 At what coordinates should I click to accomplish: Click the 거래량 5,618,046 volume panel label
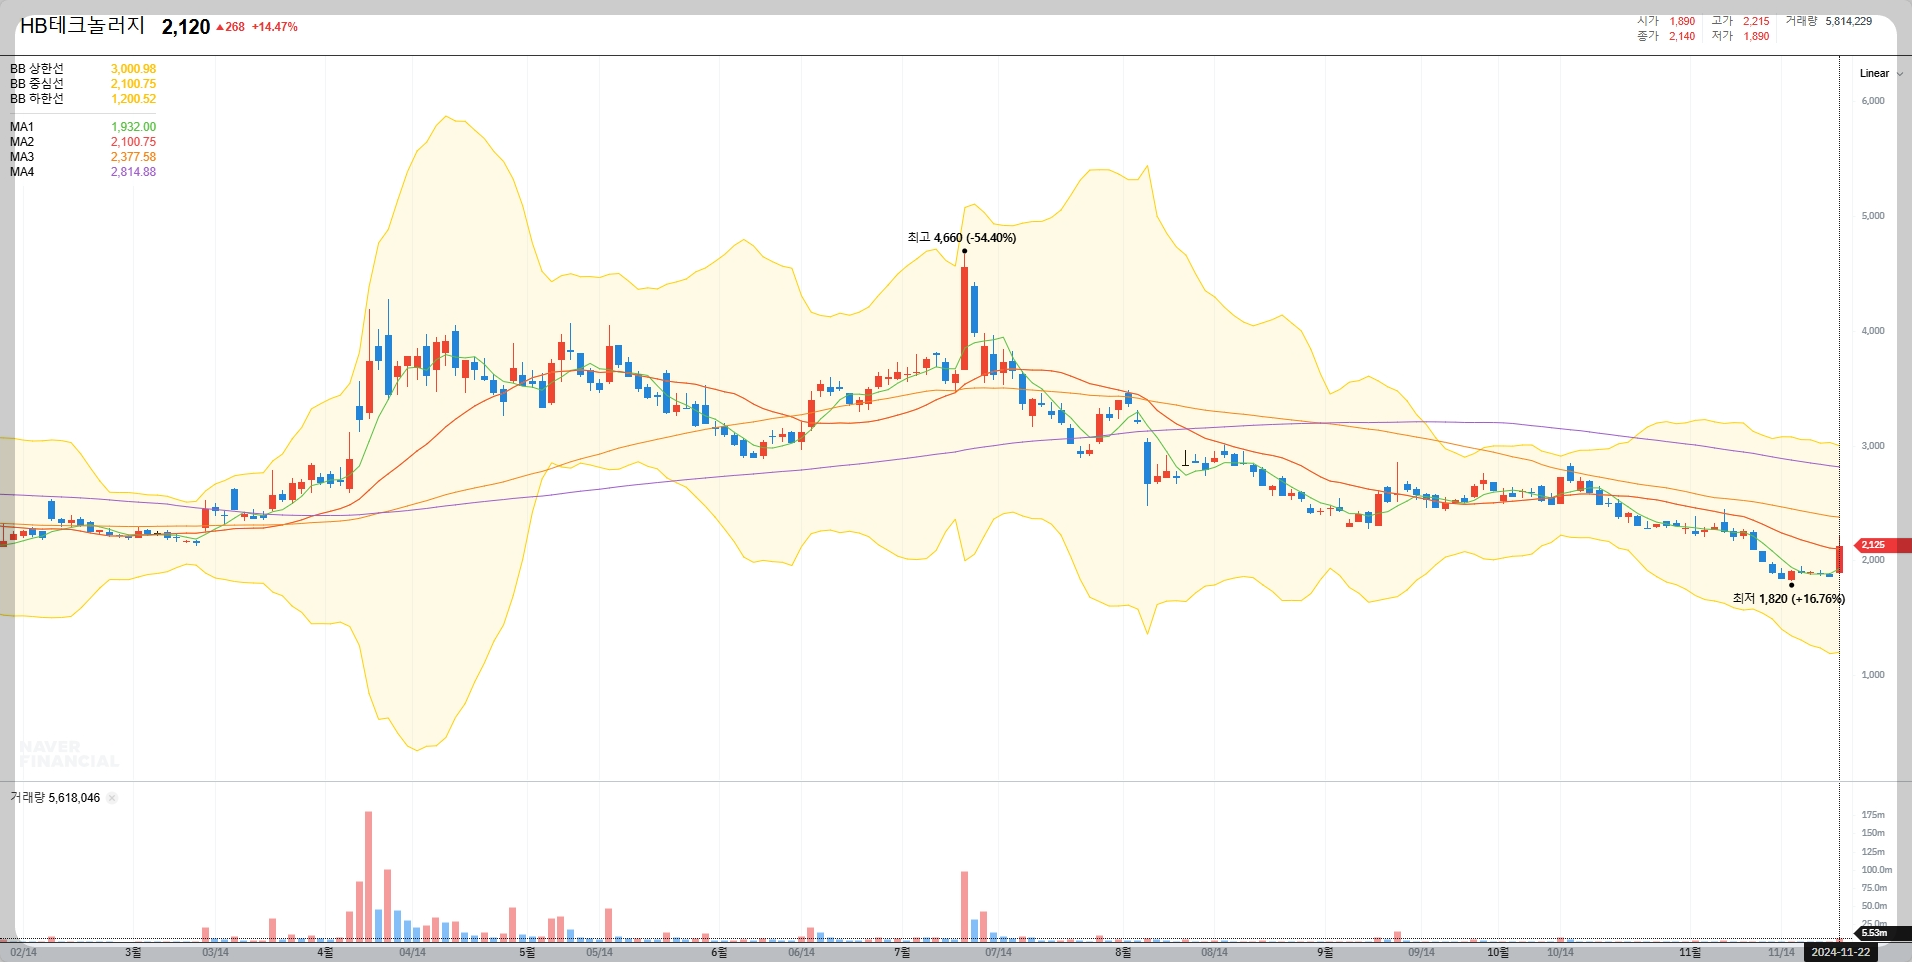55,798
